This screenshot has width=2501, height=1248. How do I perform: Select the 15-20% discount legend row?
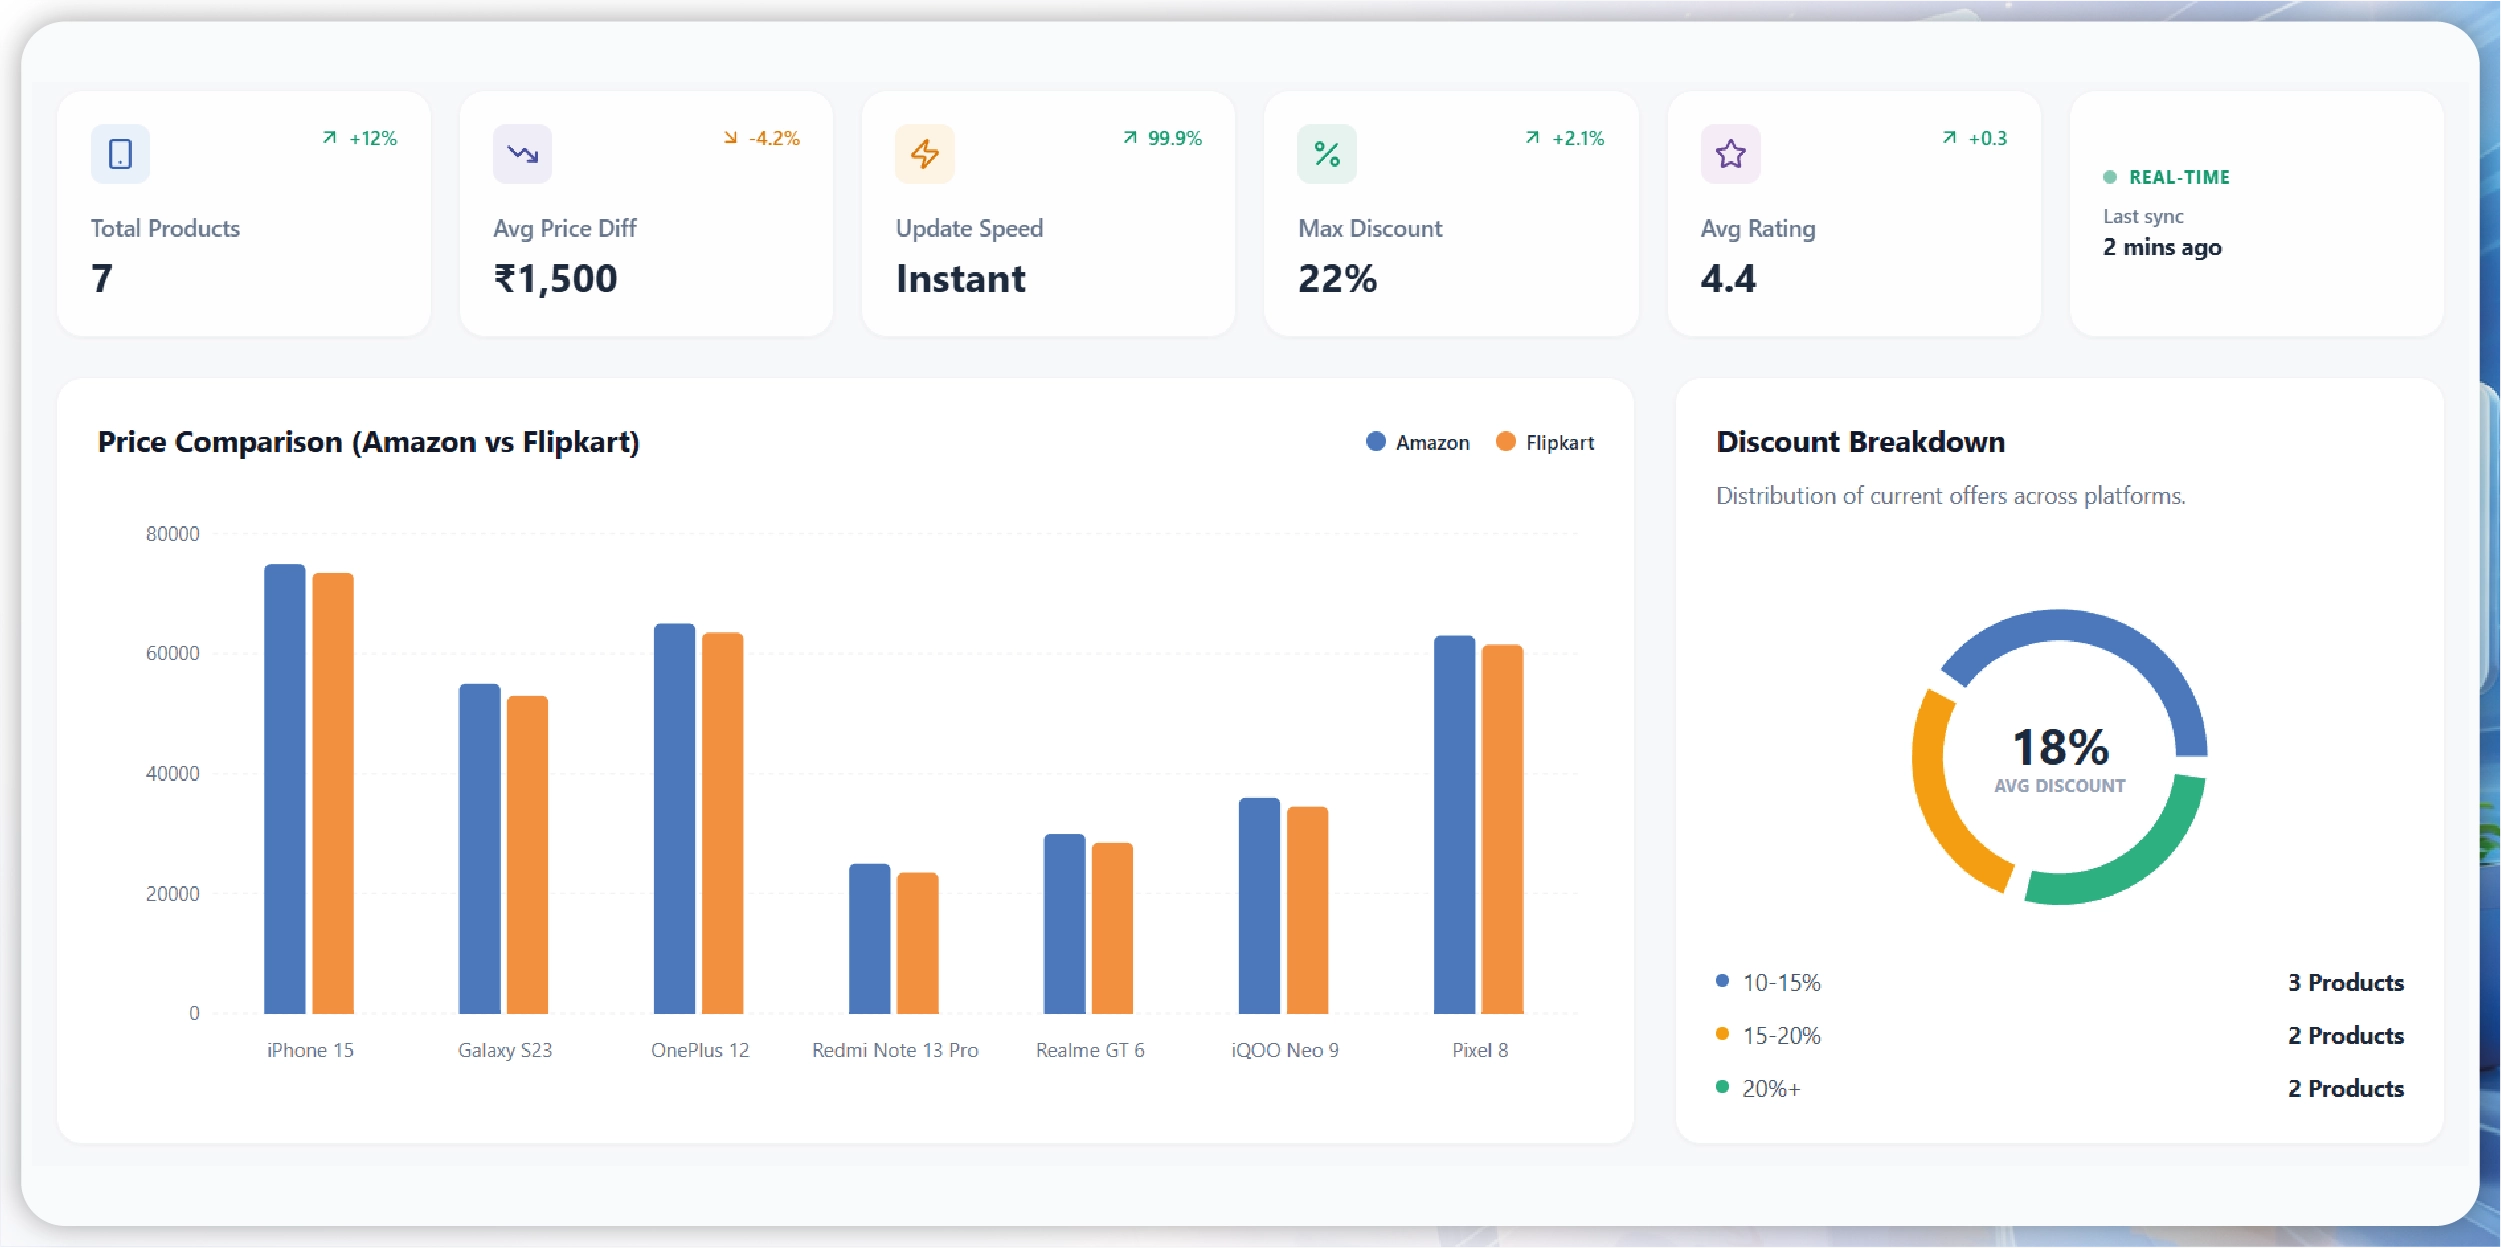coord(1781,1036)
